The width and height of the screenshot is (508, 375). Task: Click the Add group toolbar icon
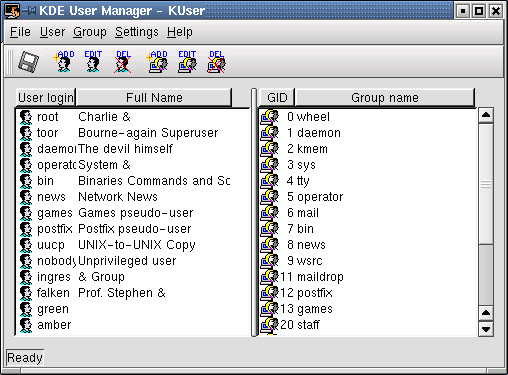(x=157, y=62)
